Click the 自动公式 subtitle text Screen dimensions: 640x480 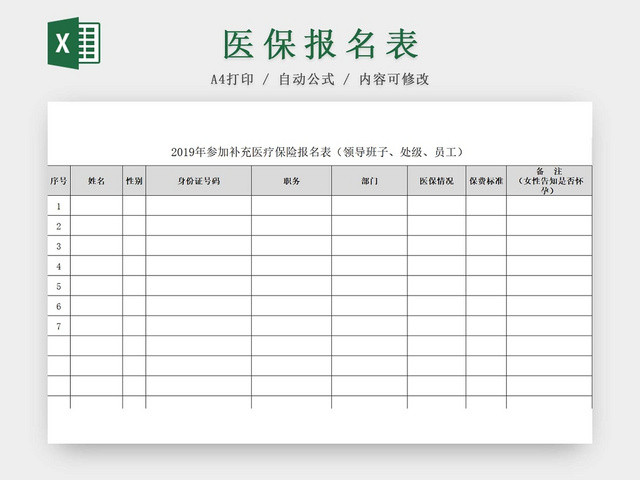click(x=307, y=79)
